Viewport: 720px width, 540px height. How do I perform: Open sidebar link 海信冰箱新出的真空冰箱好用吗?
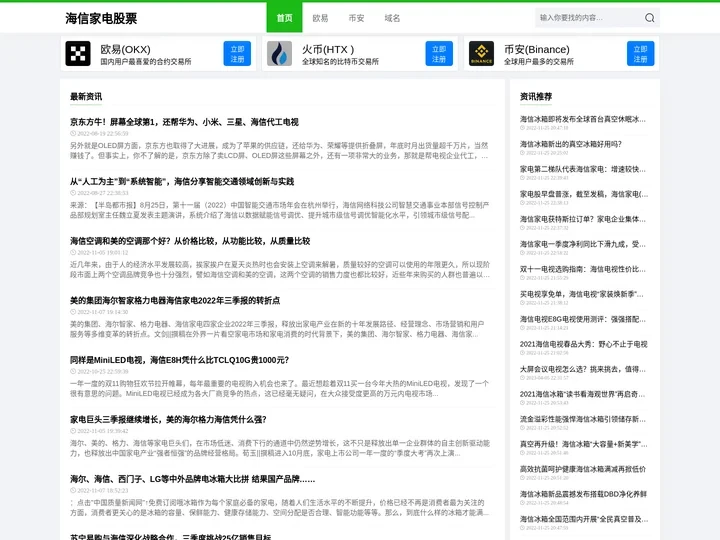[571, 144]
